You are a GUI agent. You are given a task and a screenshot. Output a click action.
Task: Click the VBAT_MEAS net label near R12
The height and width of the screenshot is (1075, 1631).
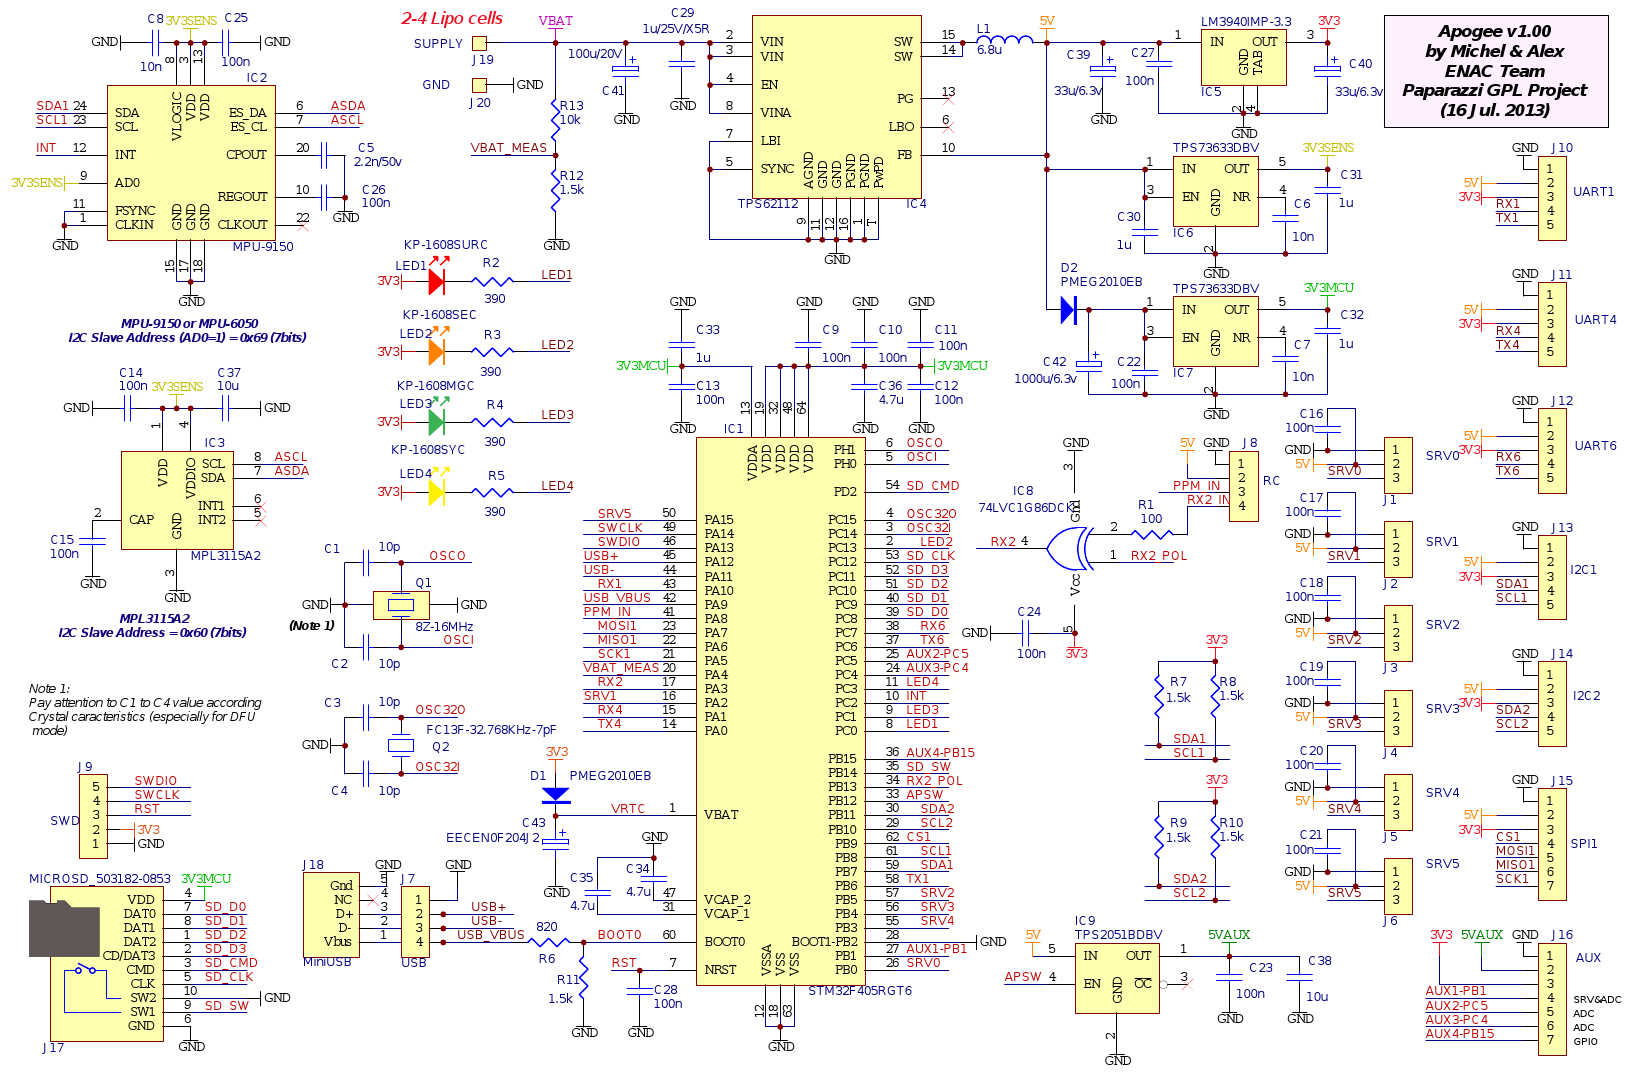click(x=509, y=148)
